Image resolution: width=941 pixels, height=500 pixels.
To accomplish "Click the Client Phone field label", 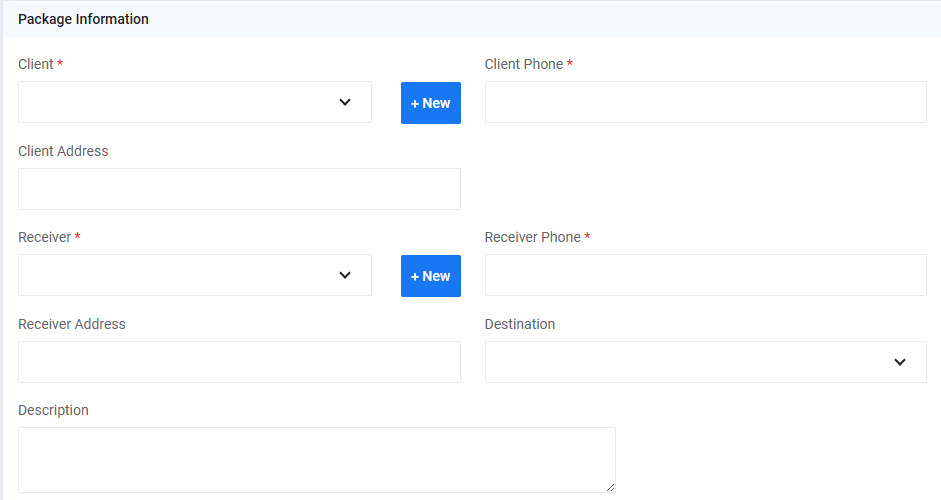I will 524,64.
